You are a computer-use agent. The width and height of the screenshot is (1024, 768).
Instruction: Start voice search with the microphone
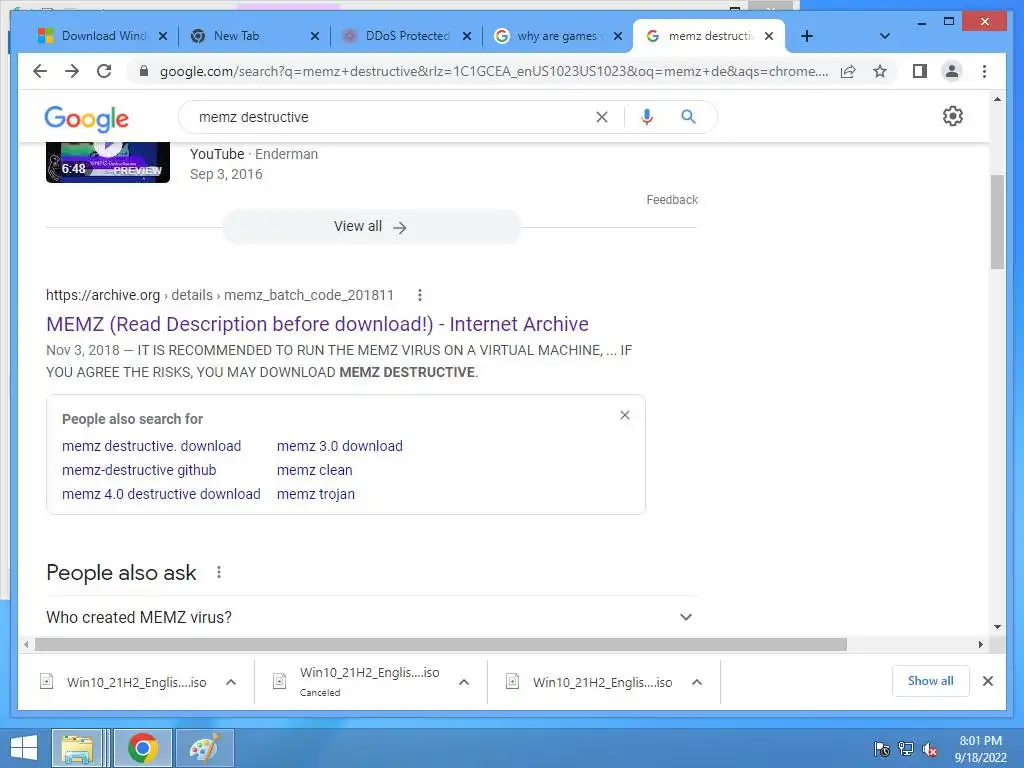pos(647,117)
